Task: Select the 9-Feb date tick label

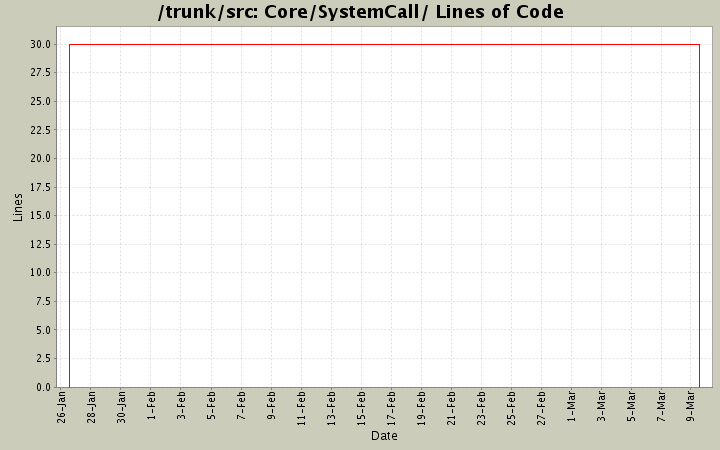Action: (x=272, y=408)
